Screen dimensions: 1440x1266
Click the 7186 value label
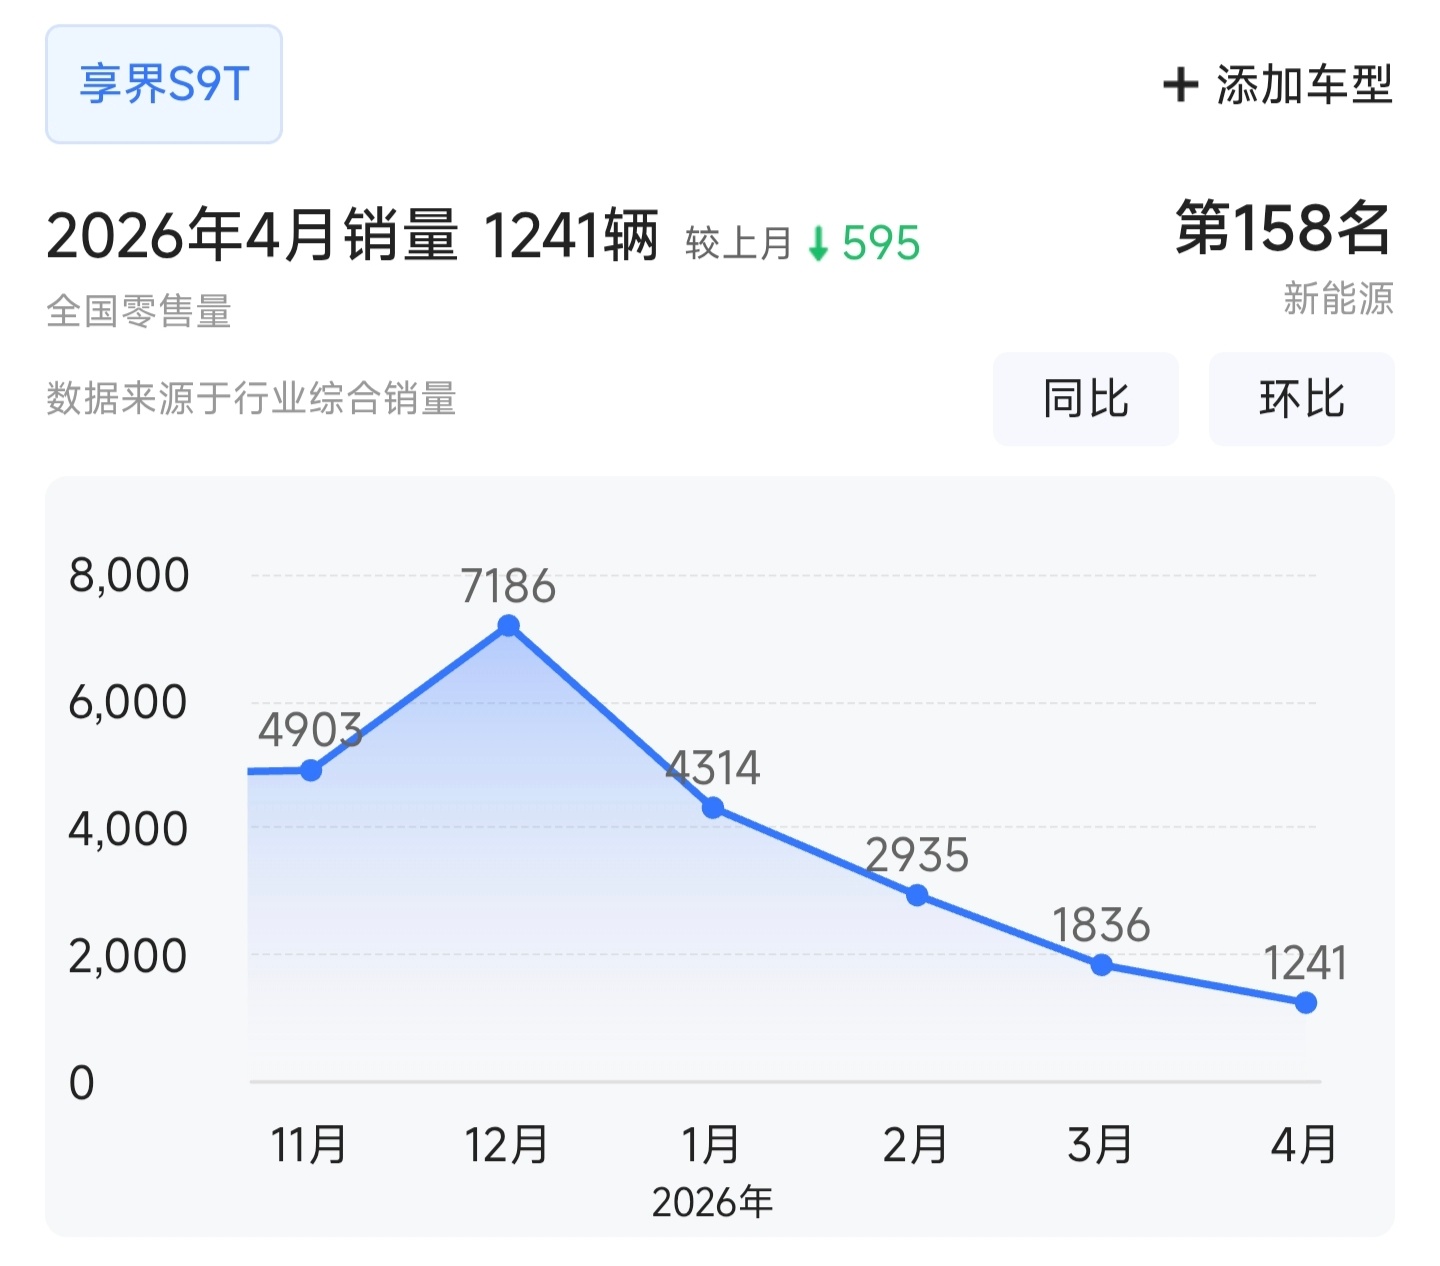[x=508, y=586]
